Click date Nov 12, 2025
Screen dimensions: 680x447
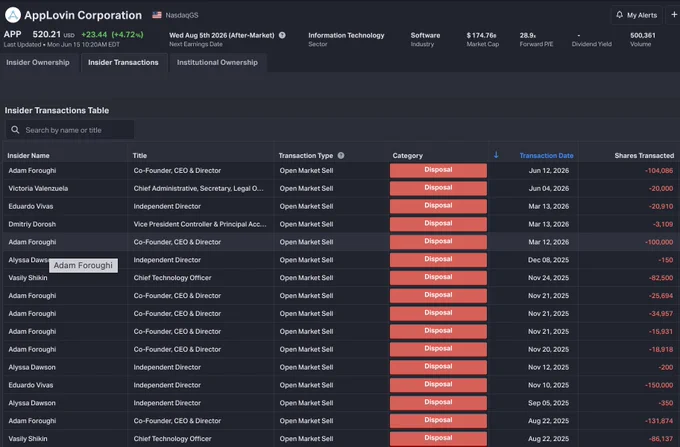549,367
